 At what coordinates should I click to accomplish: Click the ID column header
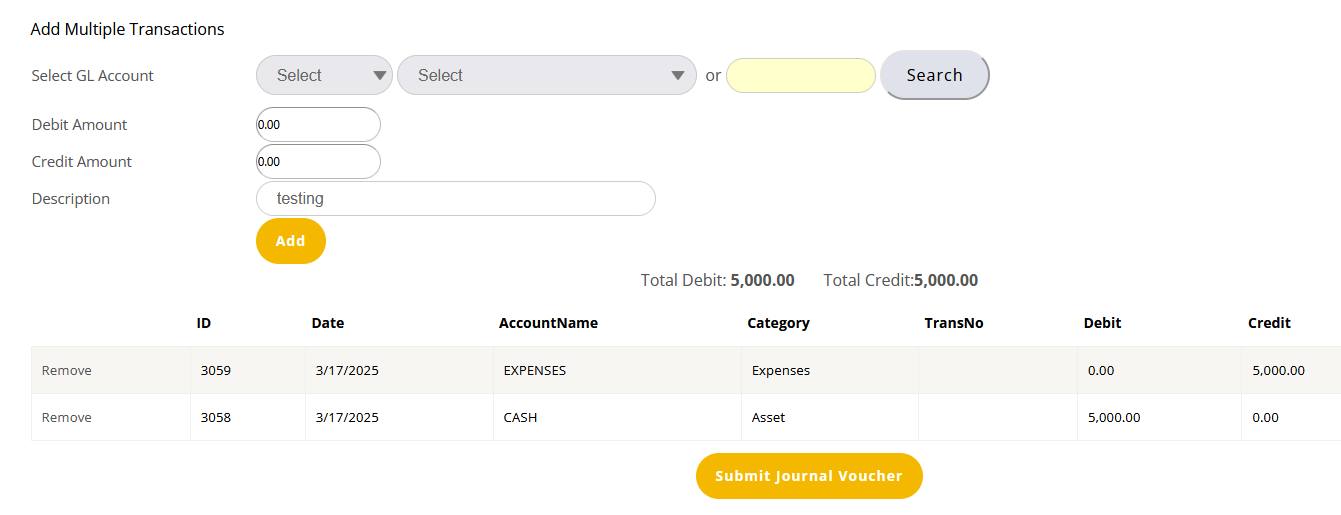(204, 323)
